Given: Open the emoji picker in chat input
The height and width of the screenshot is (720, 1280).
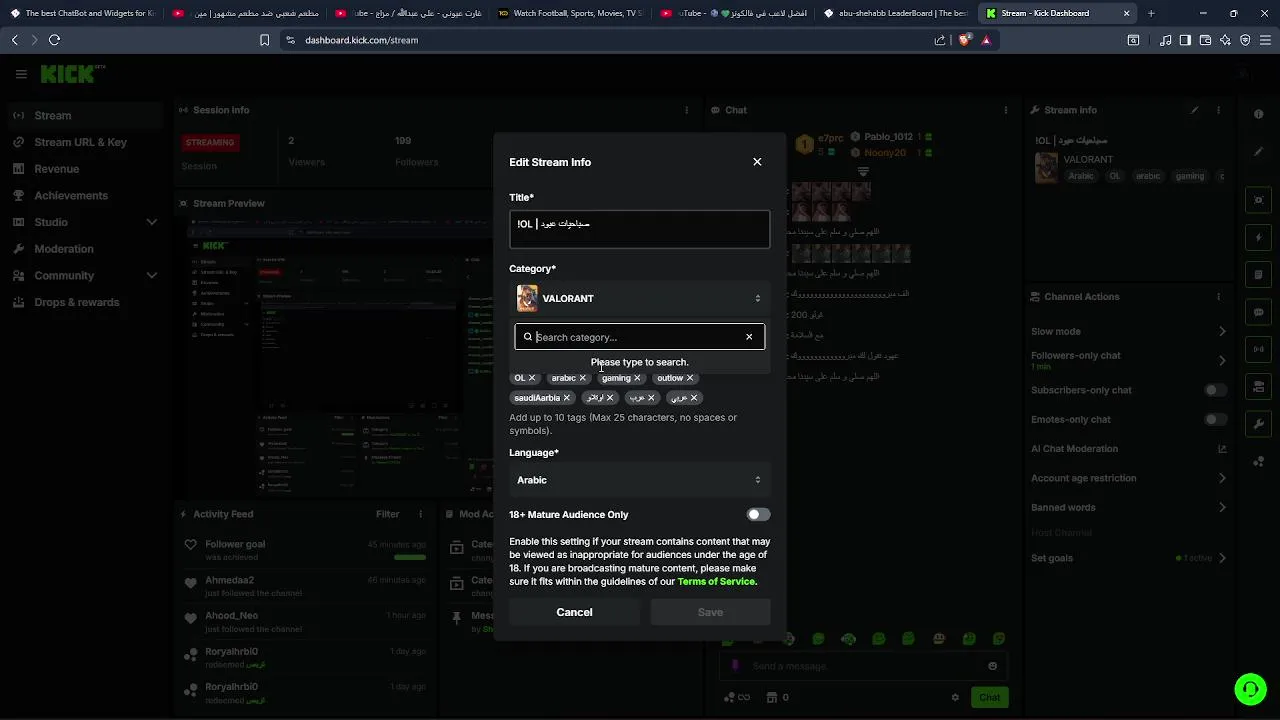Looking at the screenshot, I should (992, 666).
